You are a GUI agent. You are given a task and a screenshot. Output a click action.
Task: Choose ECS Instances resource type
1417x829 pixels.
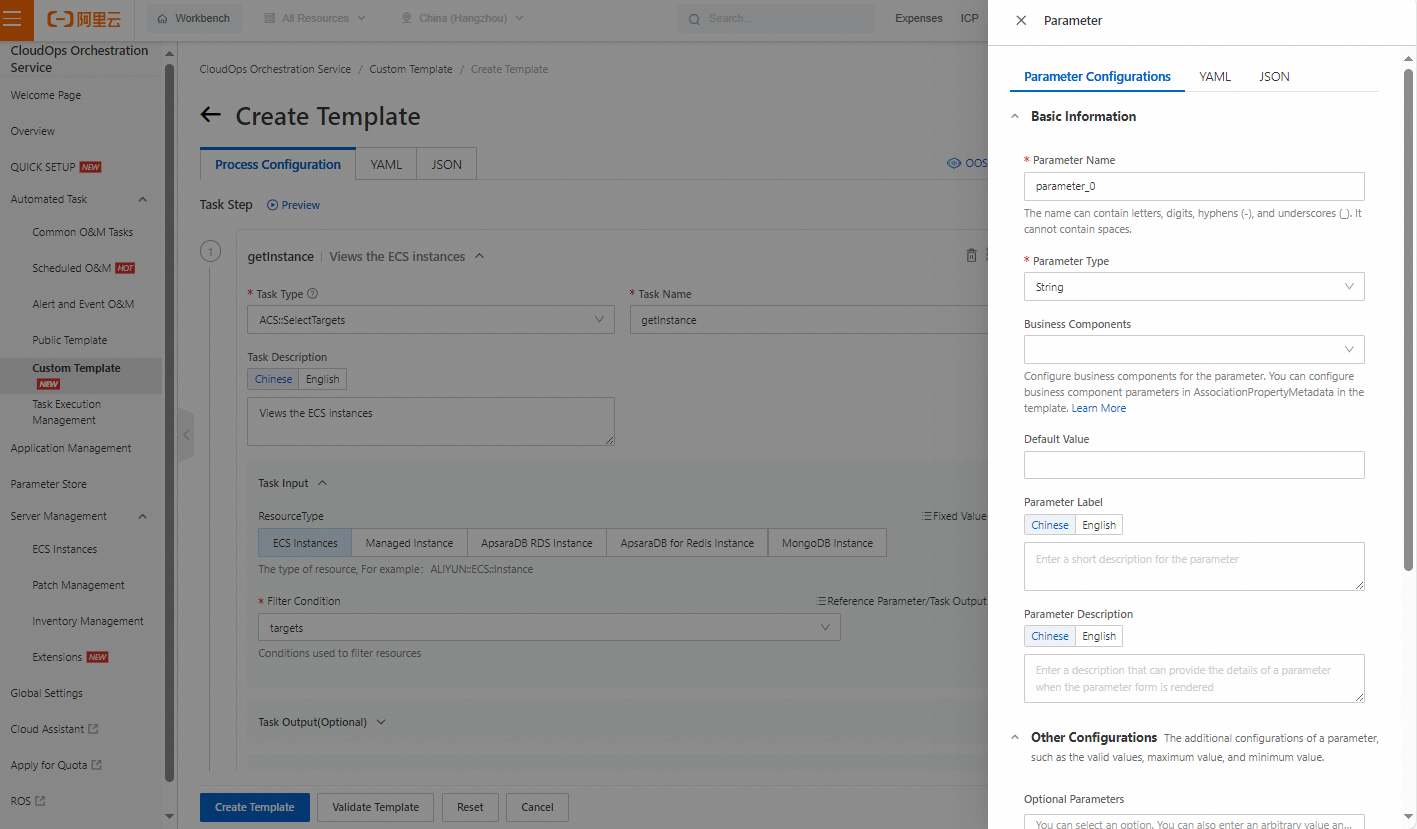tap(305, 543)
